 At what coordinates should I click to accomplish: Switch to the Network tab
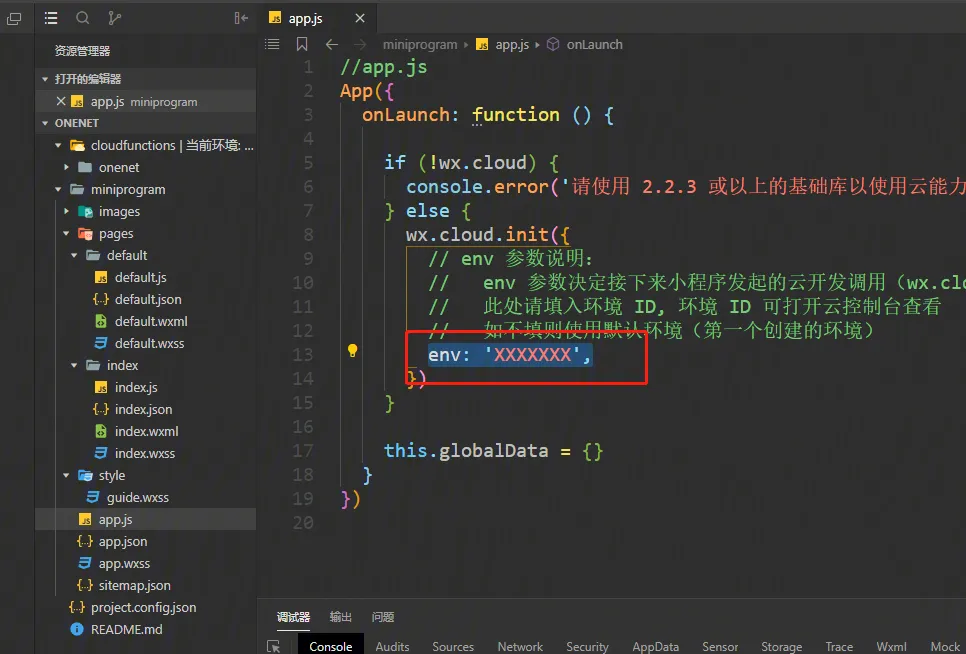(520, 646)
